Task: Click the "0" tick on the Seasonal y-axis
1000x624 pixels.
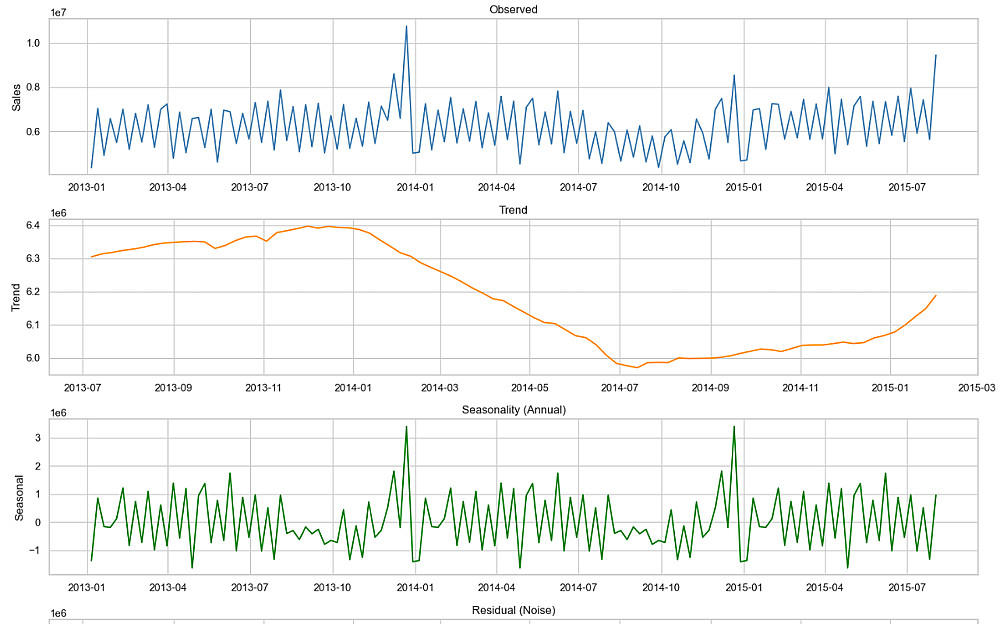Action: point(38,523)
